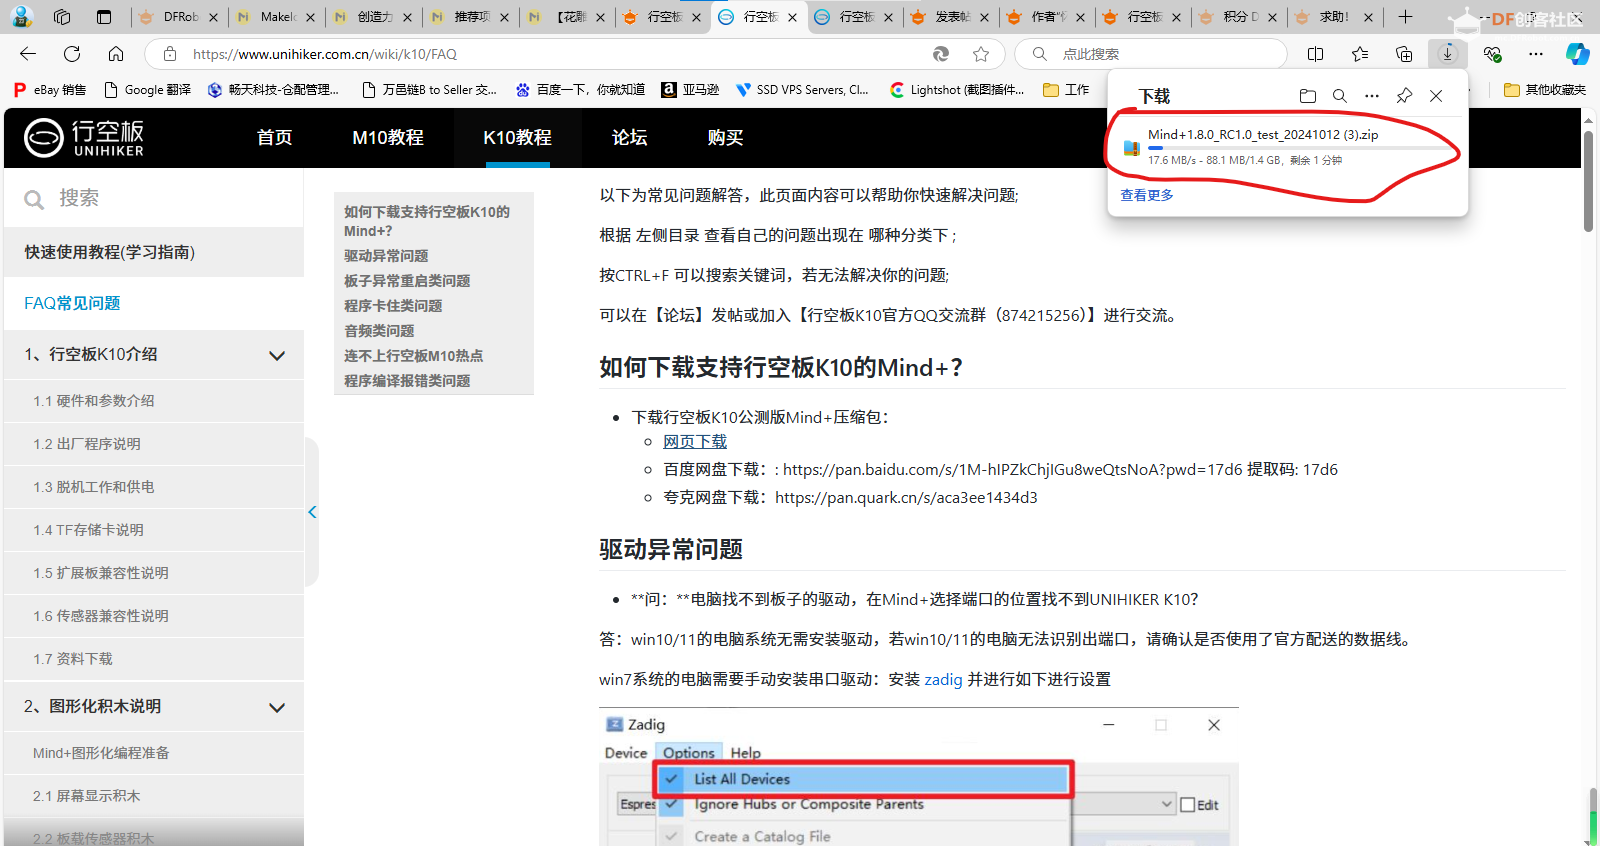Open the favorites list icon
Viewport: 1600px width, 846px height.
point(1360,54)
